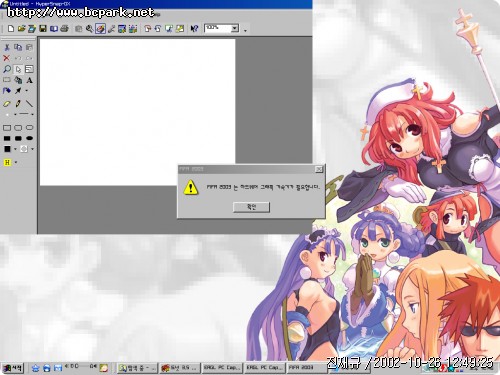Select the Text tool letter A
The image size is (500, 375).
click(x=29, y=80)
